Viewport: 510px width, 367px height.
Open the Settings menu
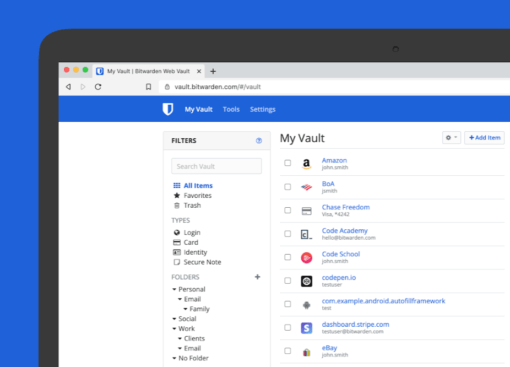click(x=263, y=109)
